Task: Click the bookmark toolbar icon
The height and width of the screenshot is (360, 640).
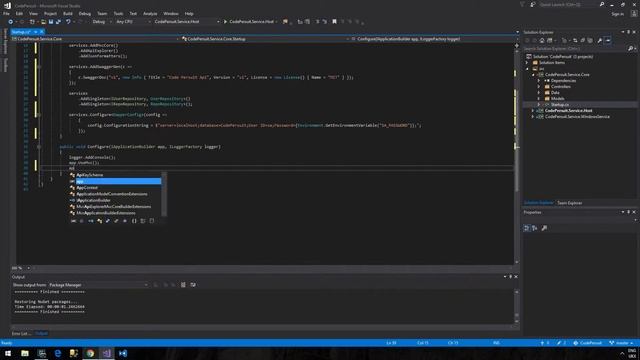Action: coord(334,22)
